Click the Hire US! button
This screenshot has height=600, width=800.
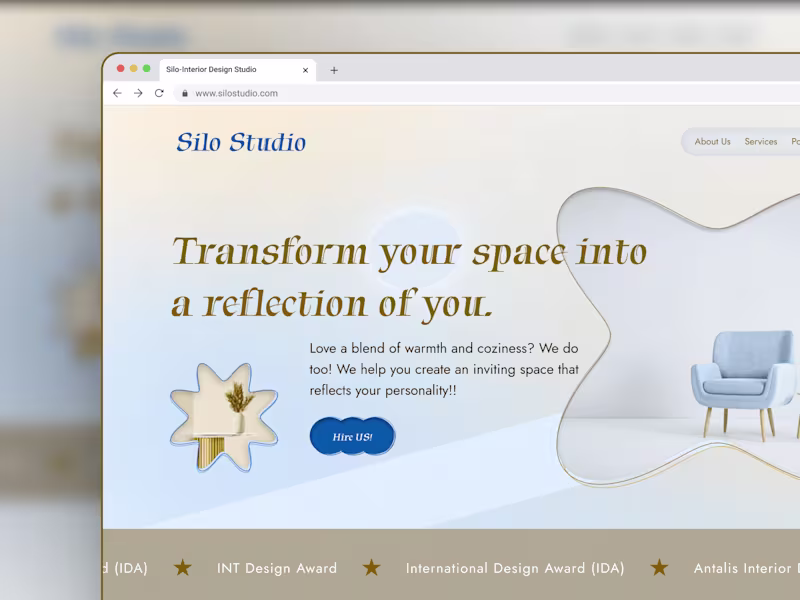[x=353, y=437]
